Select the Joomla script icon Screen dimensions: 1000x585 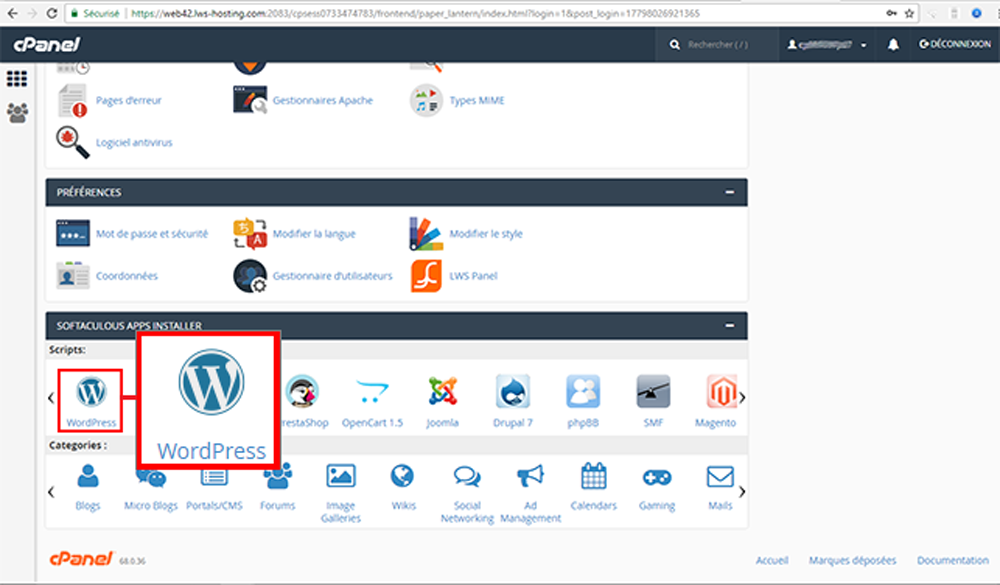(x=442, y=392)
